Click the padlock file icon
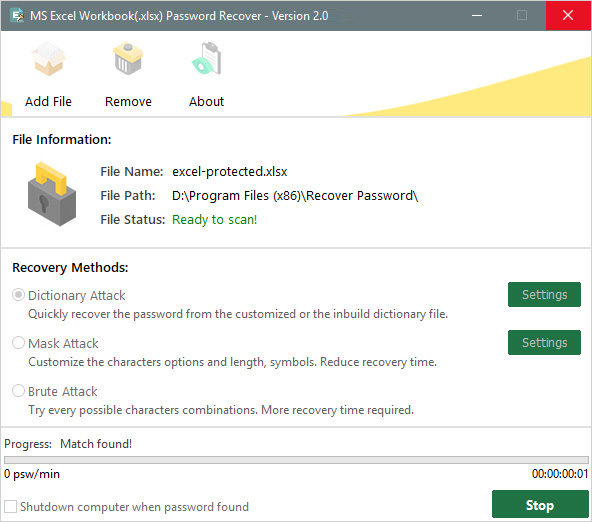 pos(52,194)
